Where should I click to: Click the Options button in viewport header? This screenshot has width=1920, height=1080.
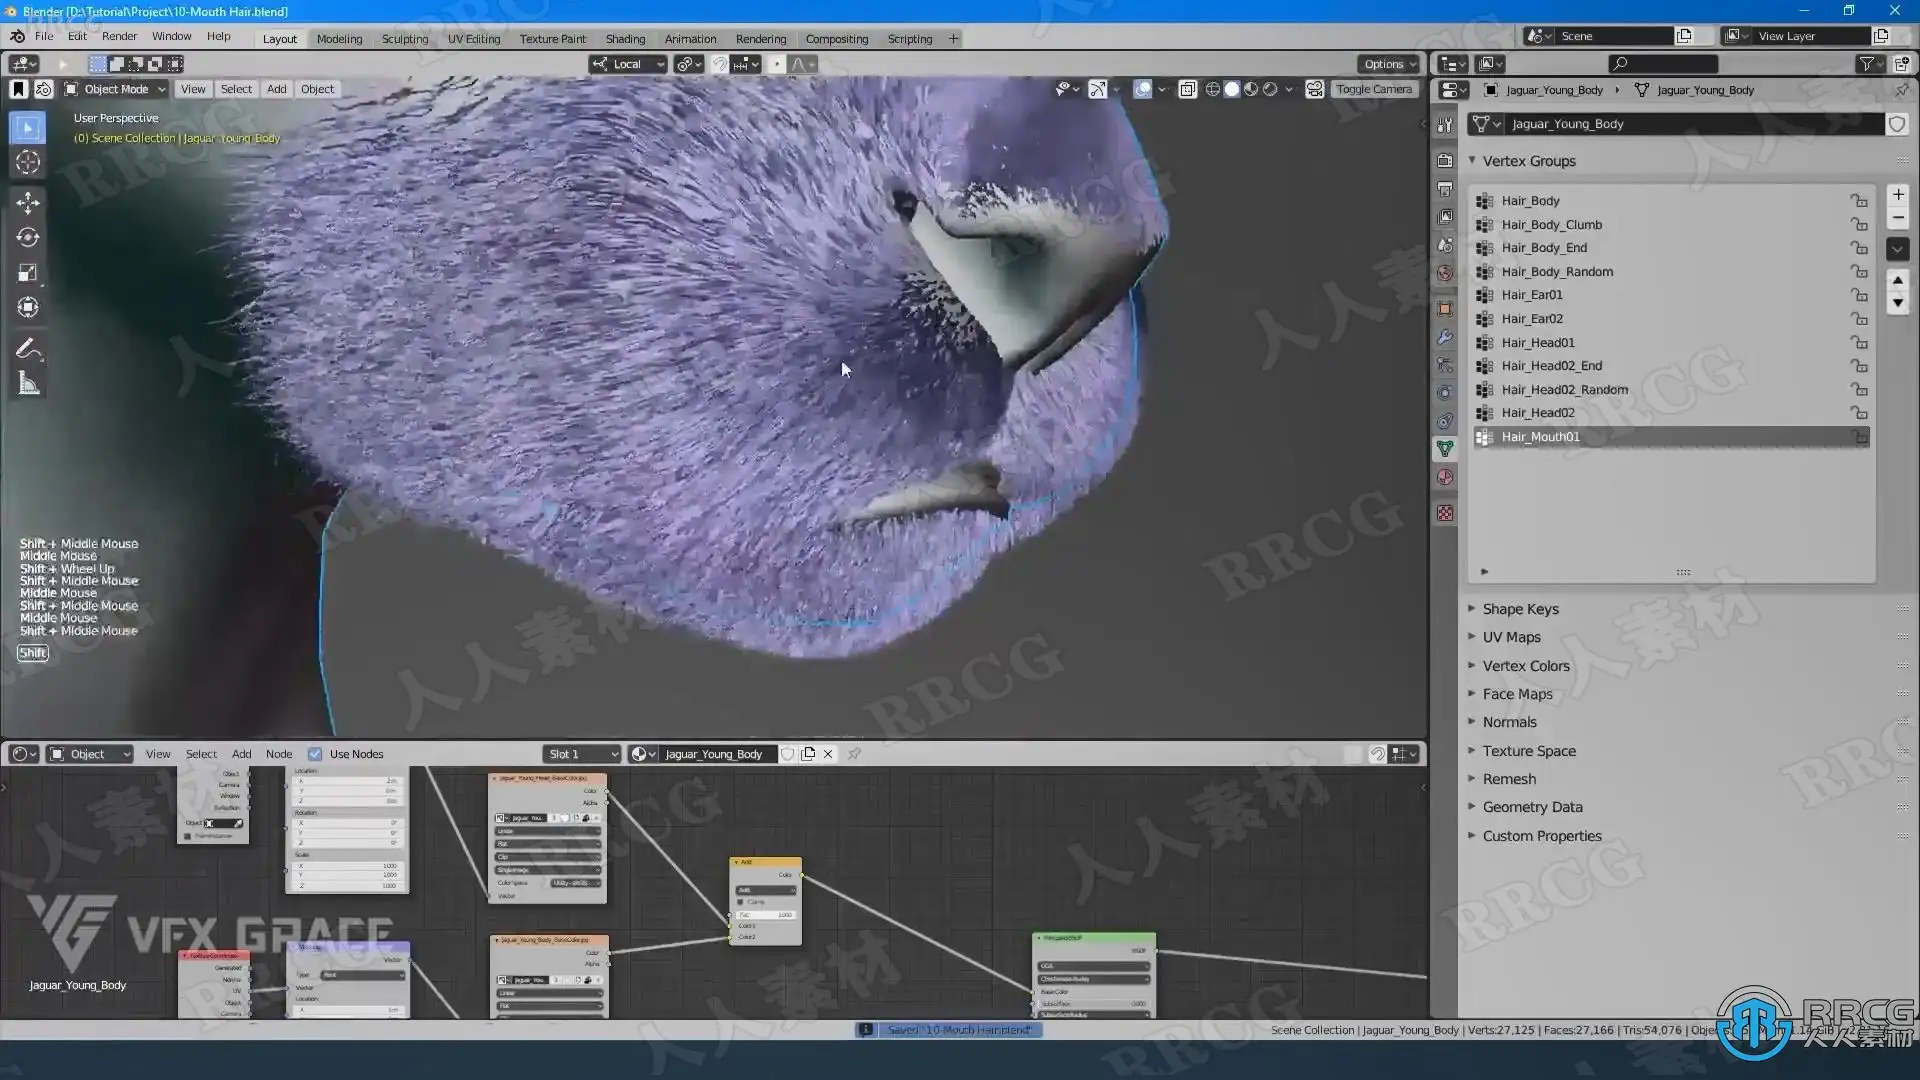pos(1390,64)
